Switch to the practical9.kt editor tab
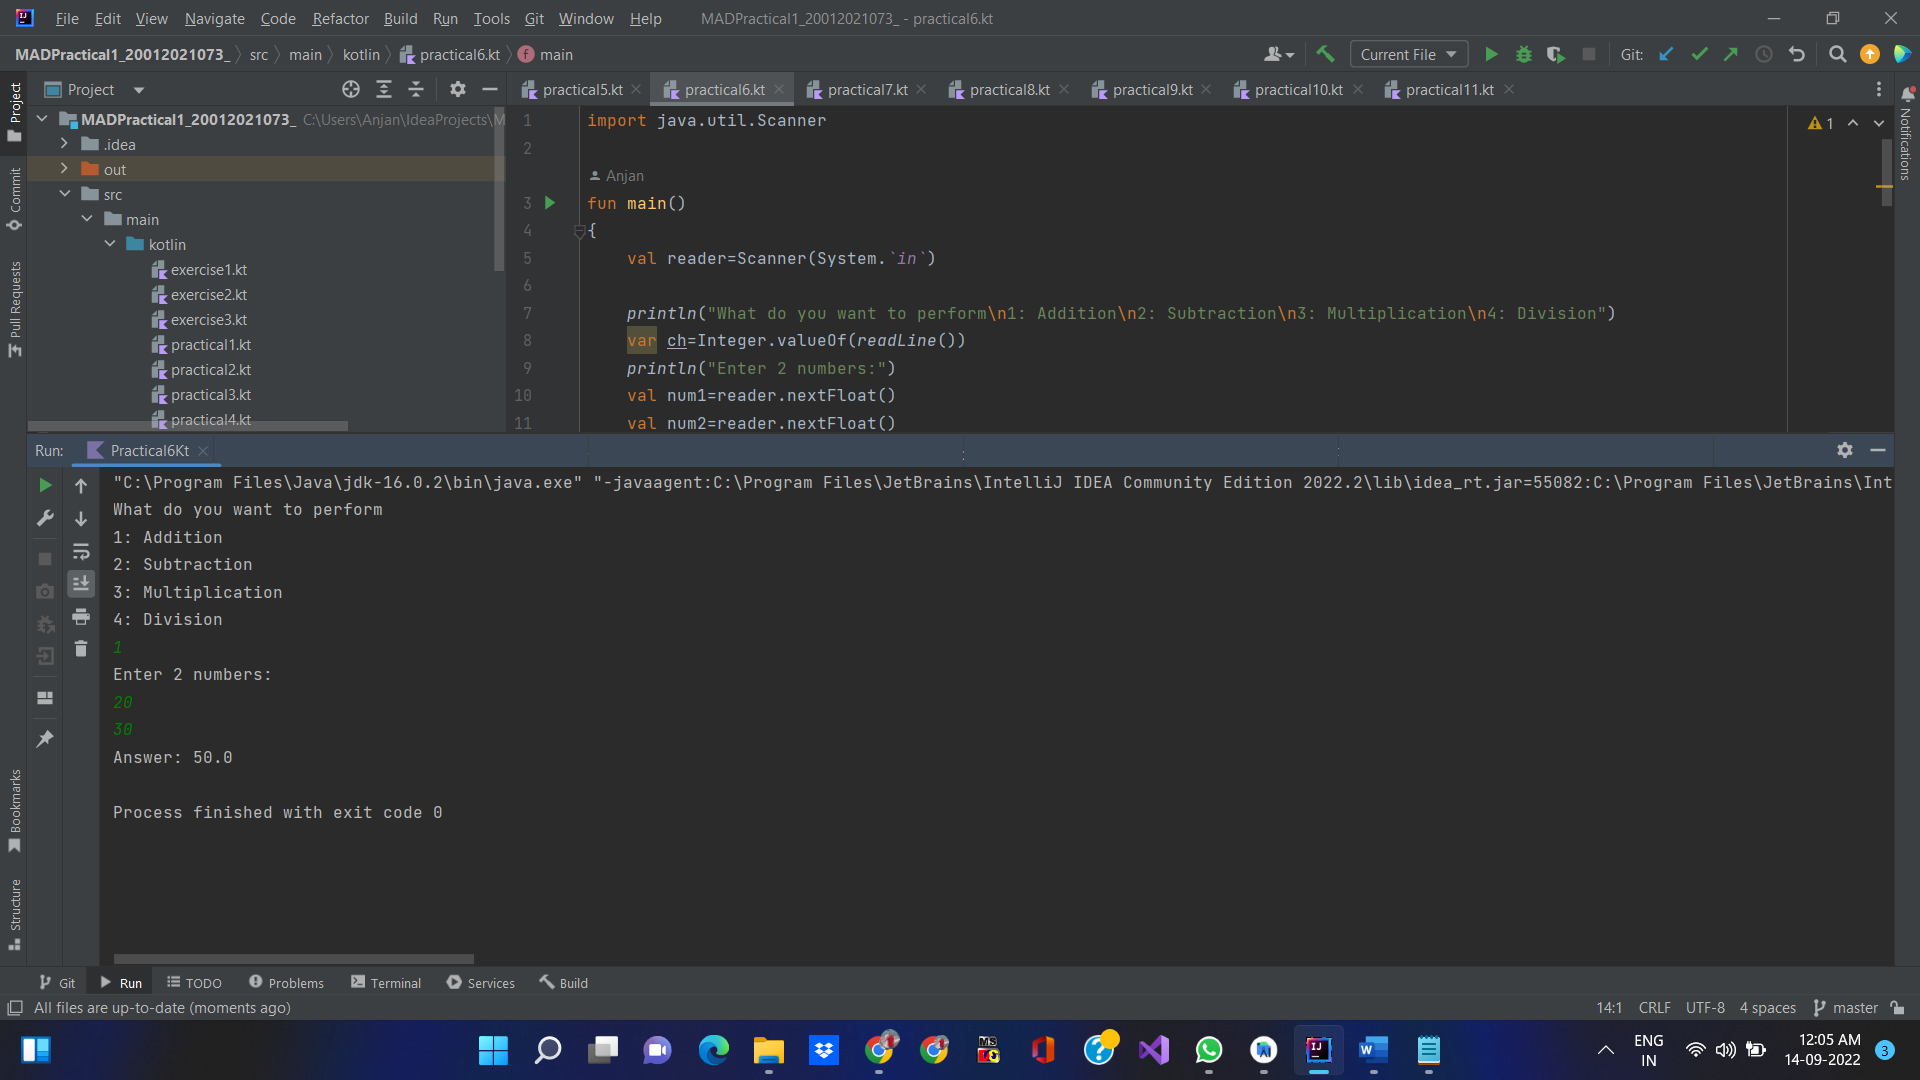 point(1152,89)
